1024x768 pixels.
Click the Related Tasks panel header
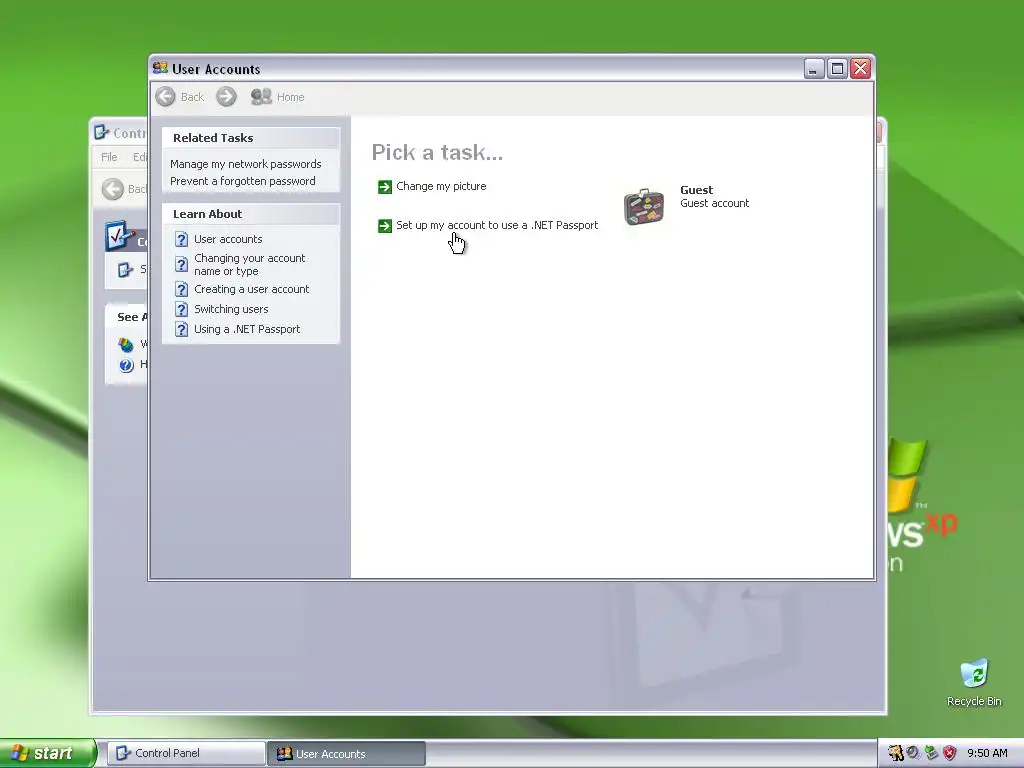coord(251,138)
